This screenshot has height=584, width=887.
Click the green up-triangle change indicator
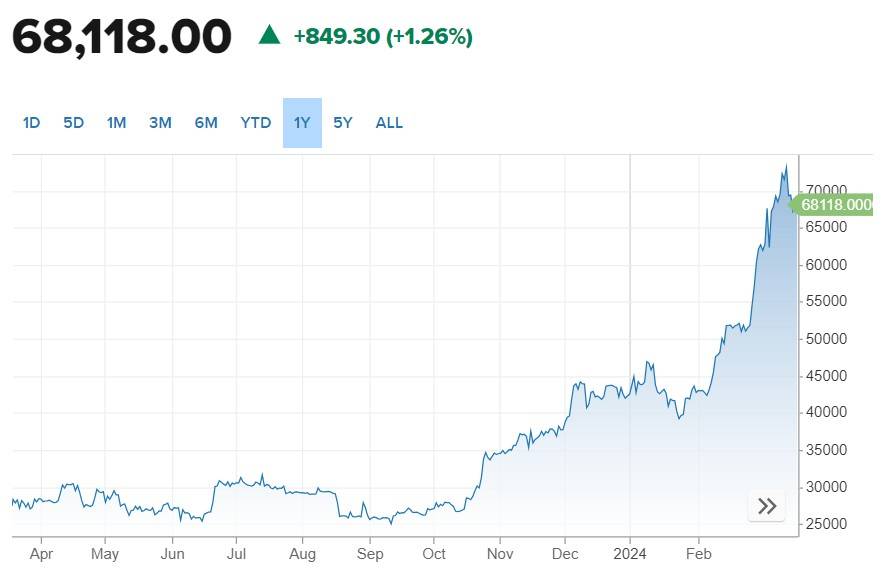(269, 35)
